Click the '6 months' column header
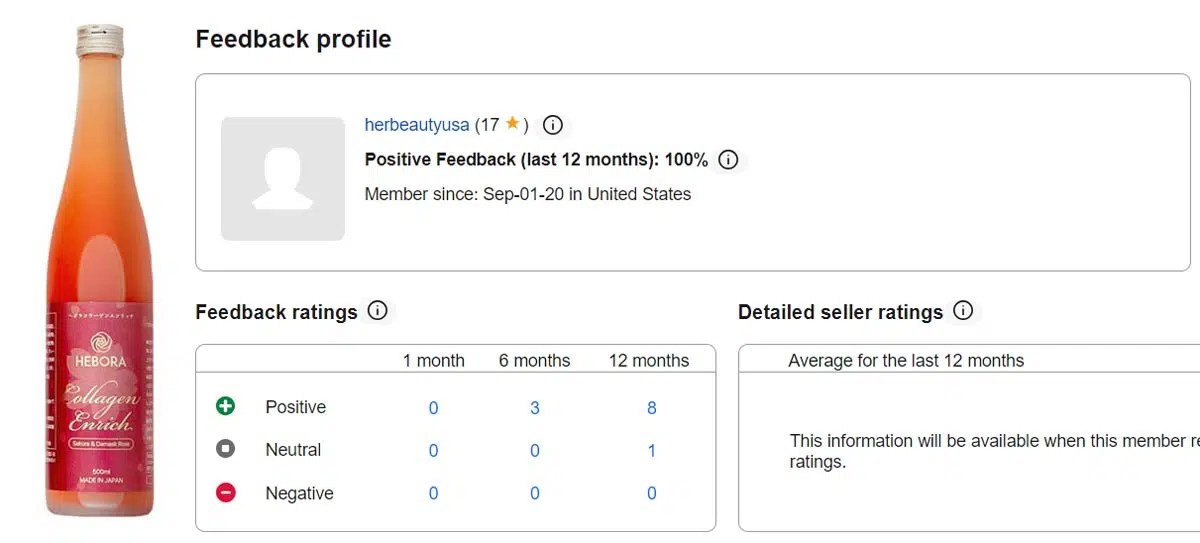The height and width of the screenshot is (543, 1200). [x=535, y=361]
